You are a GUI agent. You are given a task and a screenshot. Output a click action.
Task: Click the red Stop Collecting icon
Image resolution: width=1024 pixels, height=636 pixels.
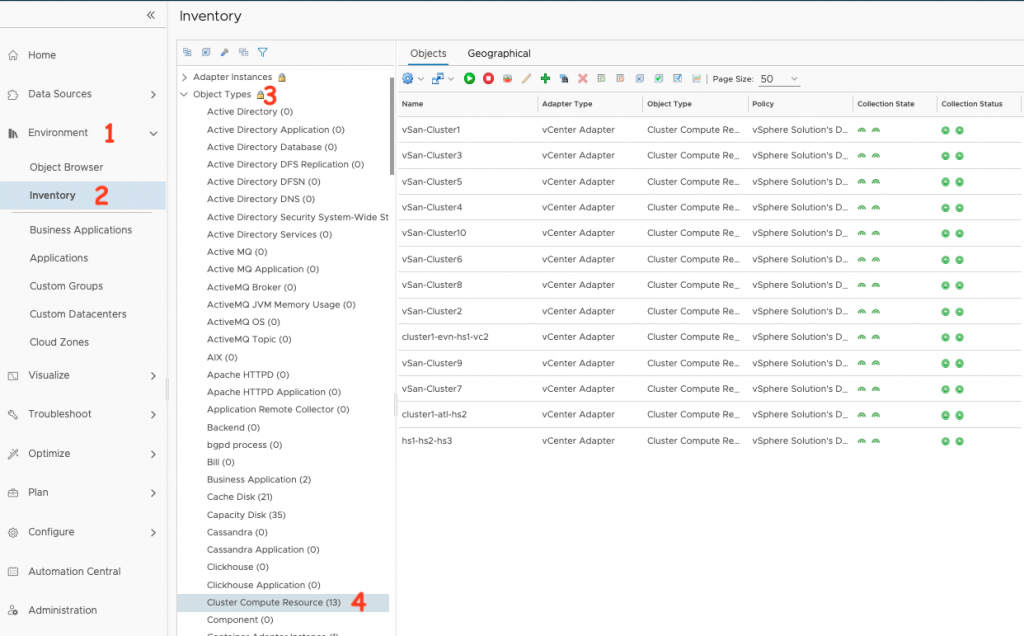pos(488,79)
